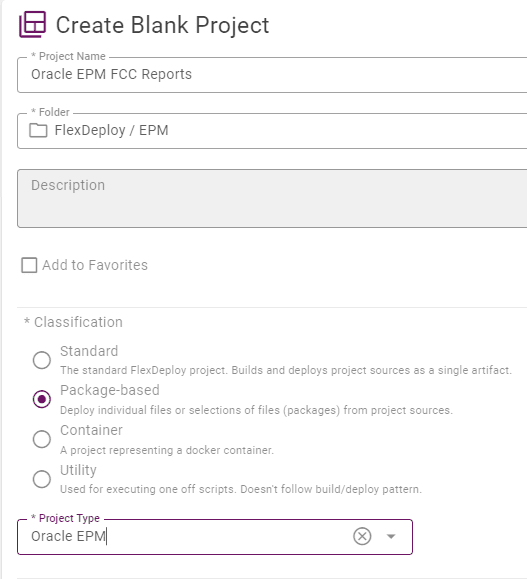Viewport: 527px width, 579px height.
Task: Click the Standard option label text
Action: 89,351
